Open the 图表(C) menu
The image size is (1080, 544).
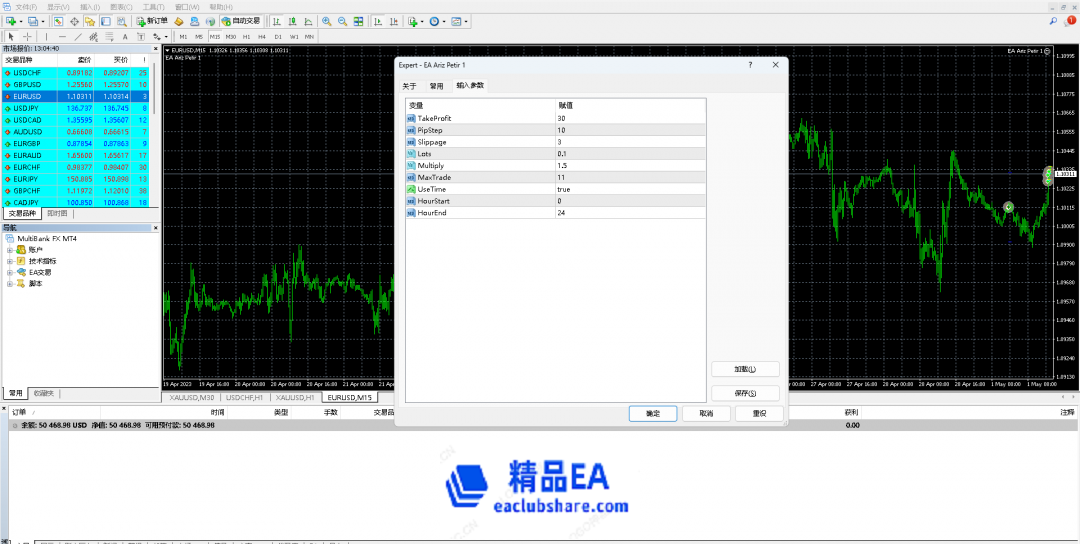[x=121, y=6]
